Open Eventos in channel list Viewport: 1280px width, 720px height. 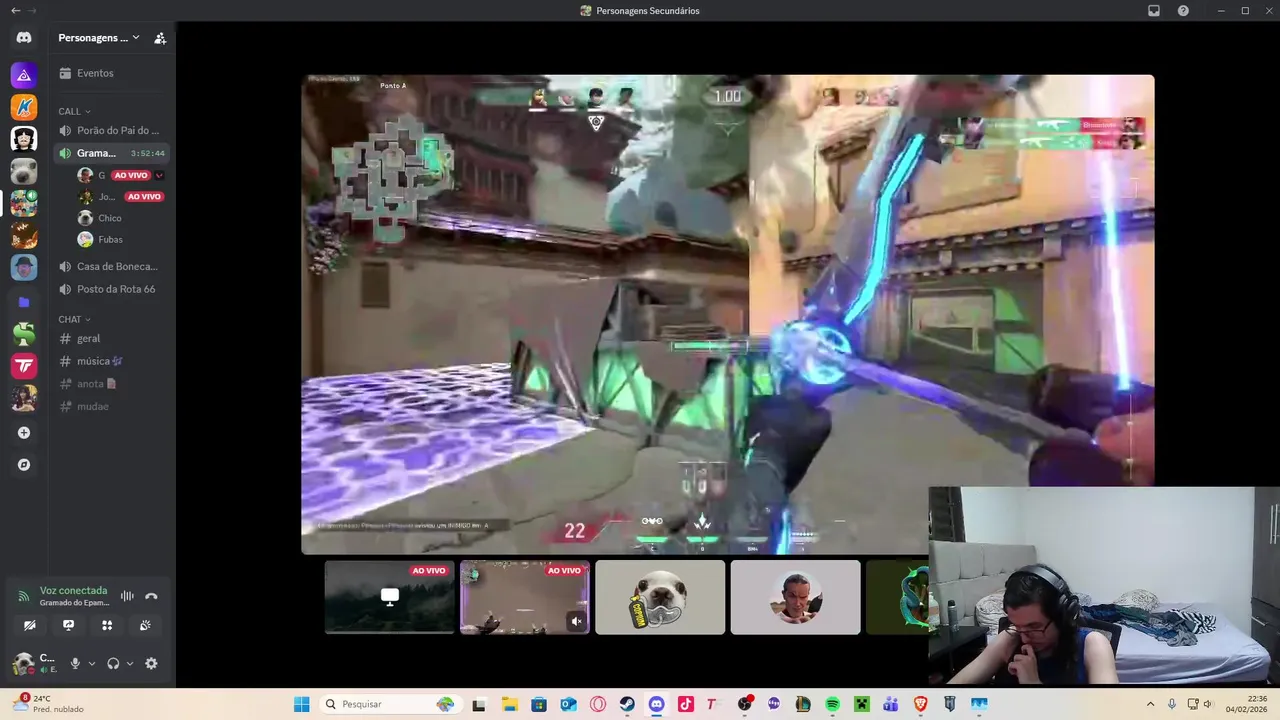point(111,73)
